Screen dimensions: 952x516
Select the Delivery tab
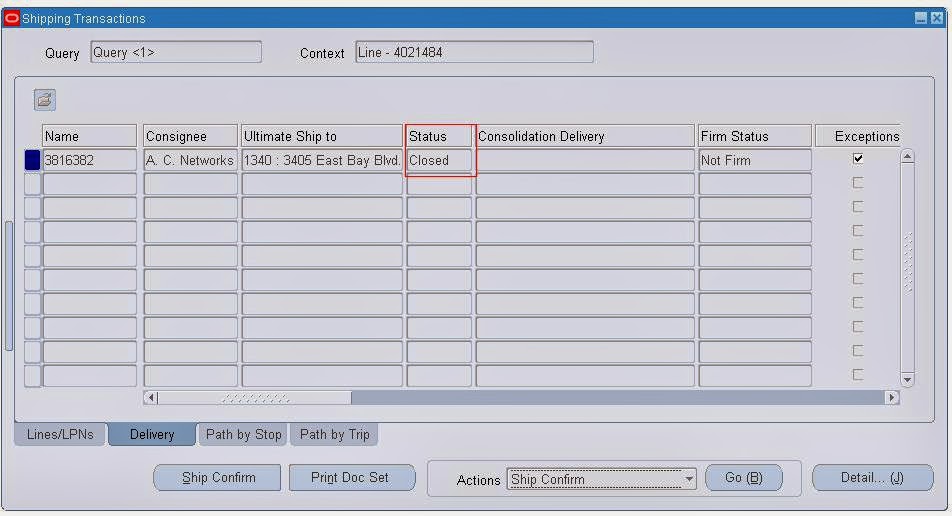point(152,435)
